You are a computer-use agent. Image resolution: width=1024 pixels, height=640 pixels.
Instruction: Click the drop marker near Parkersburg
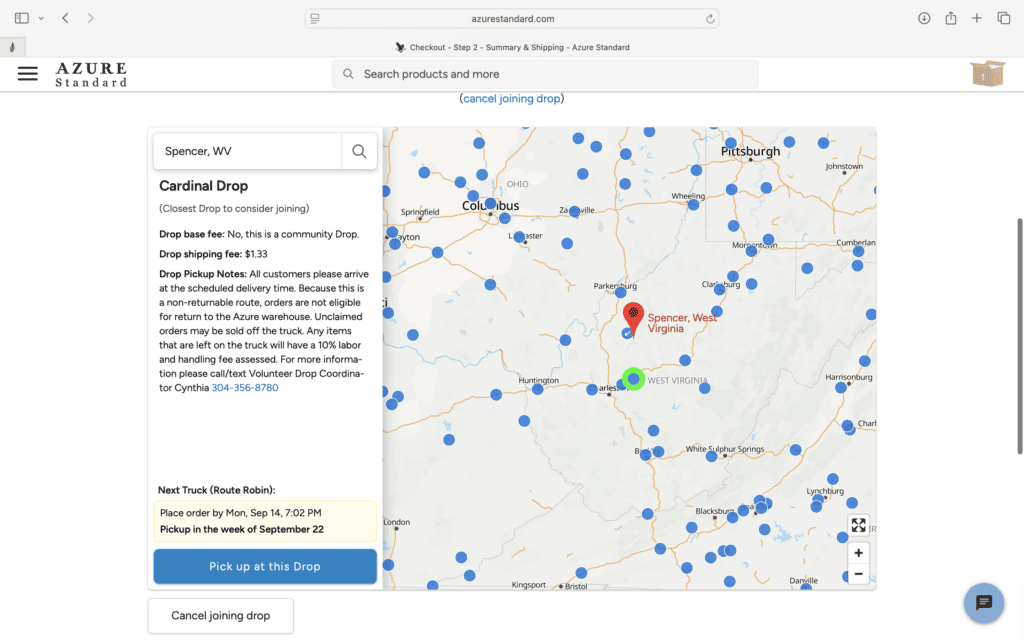(620, 292)
